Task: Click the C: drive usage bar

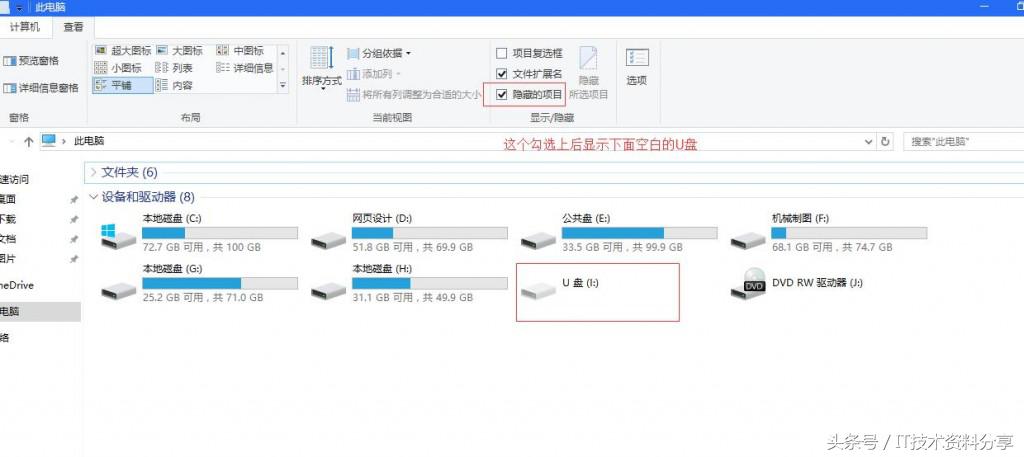Action: pos(220,233)
